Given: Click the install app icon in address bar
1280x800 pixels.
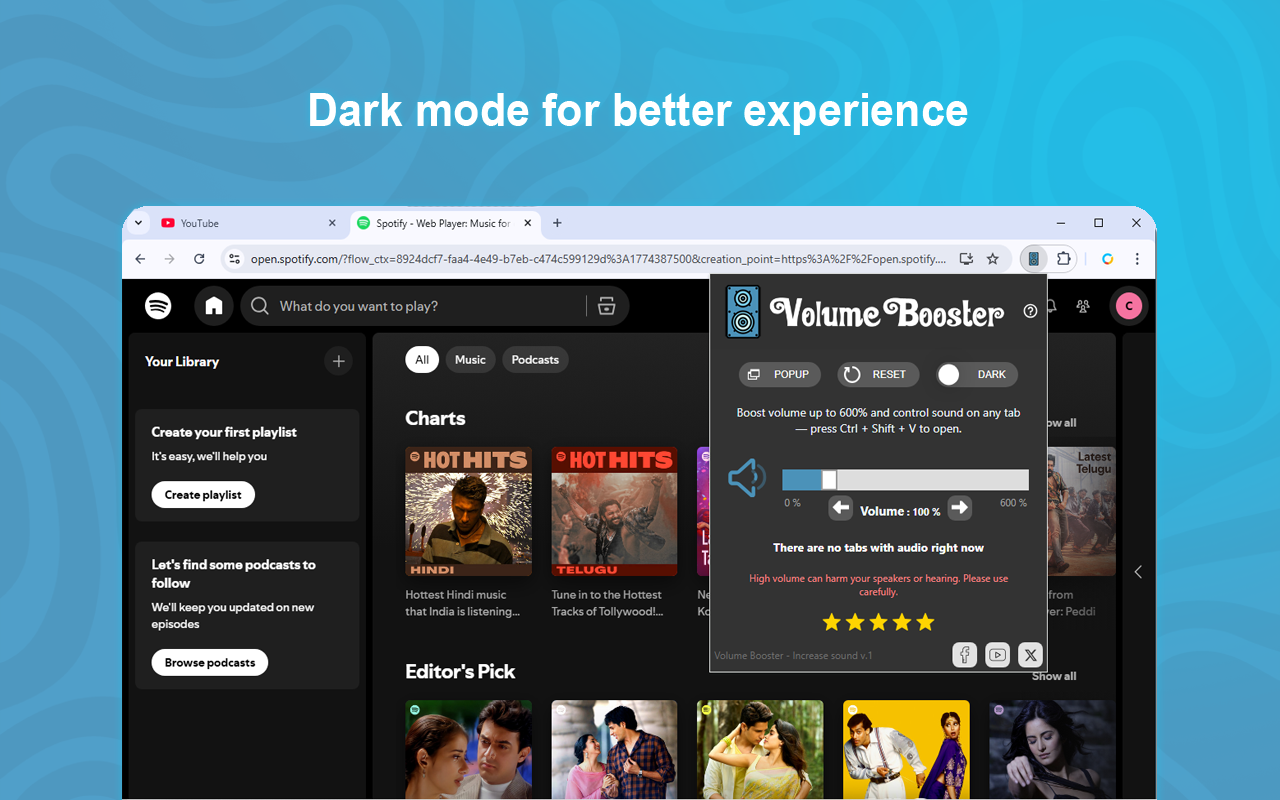Looking at the screenshot, I should pyautogui.click(x=966, y=259).
